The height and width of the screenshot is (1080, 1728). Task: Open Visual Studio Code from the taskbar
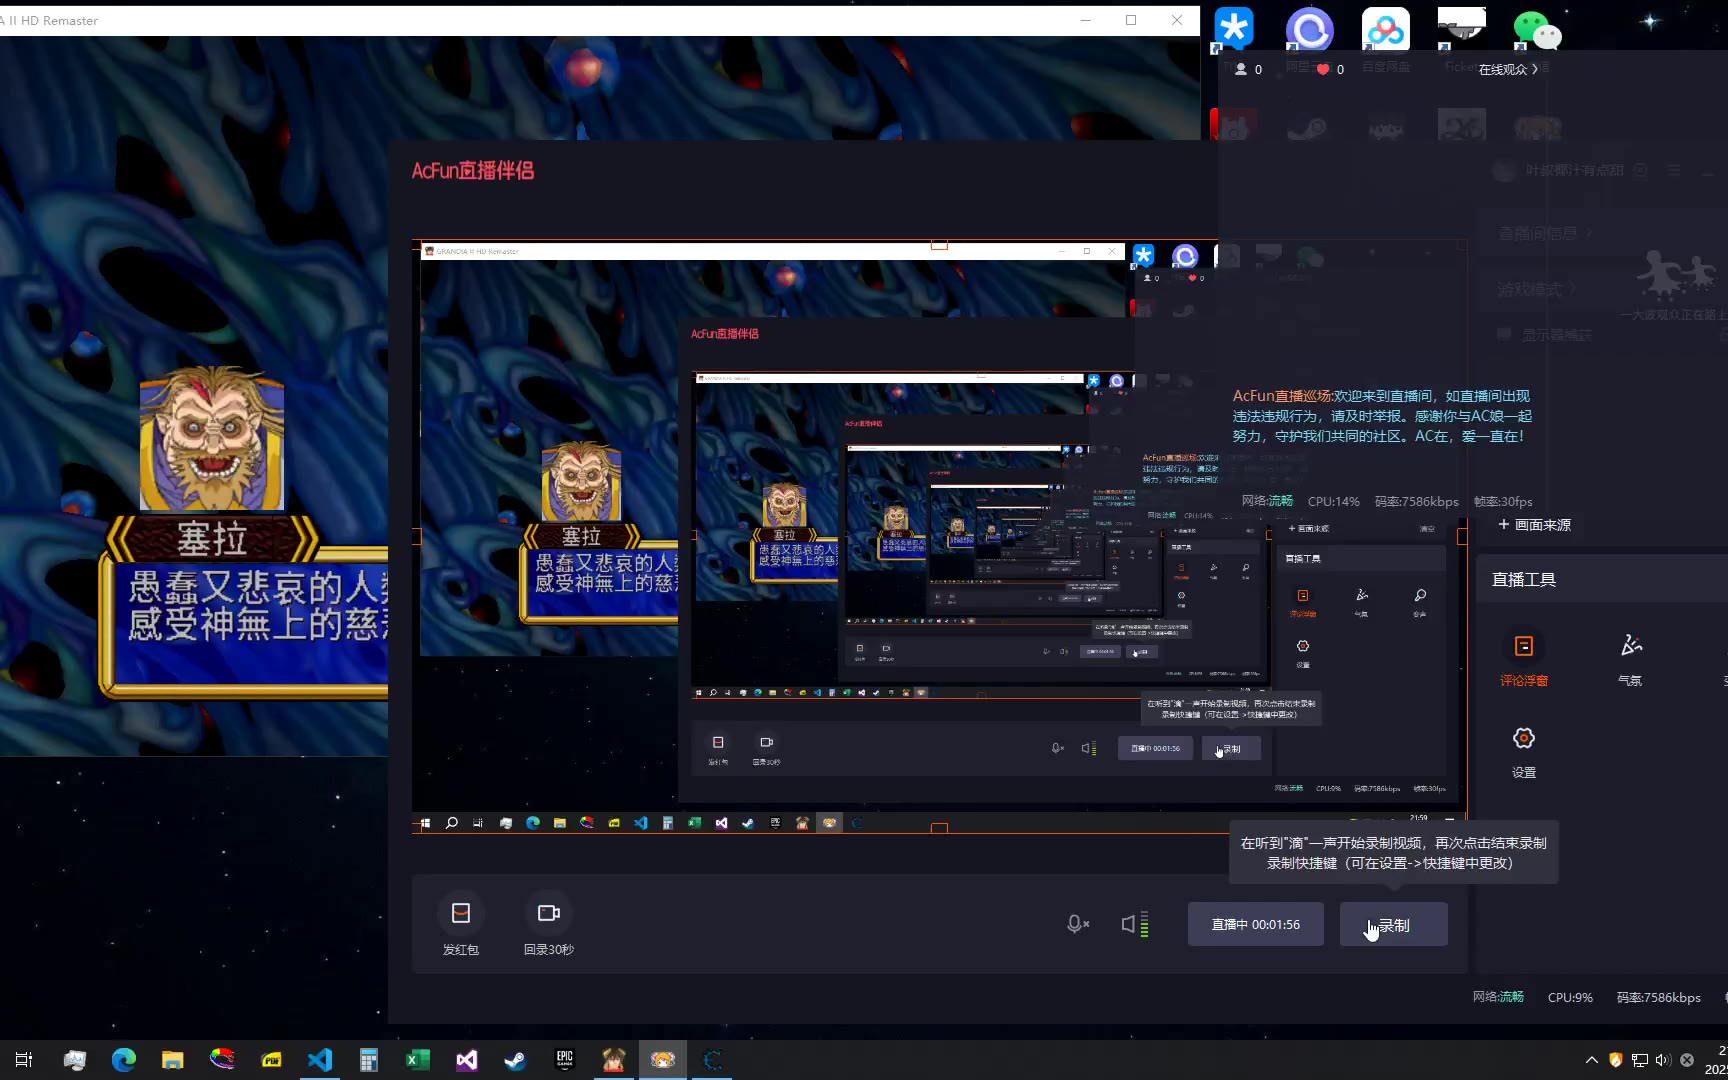(x=320, y=1060)
